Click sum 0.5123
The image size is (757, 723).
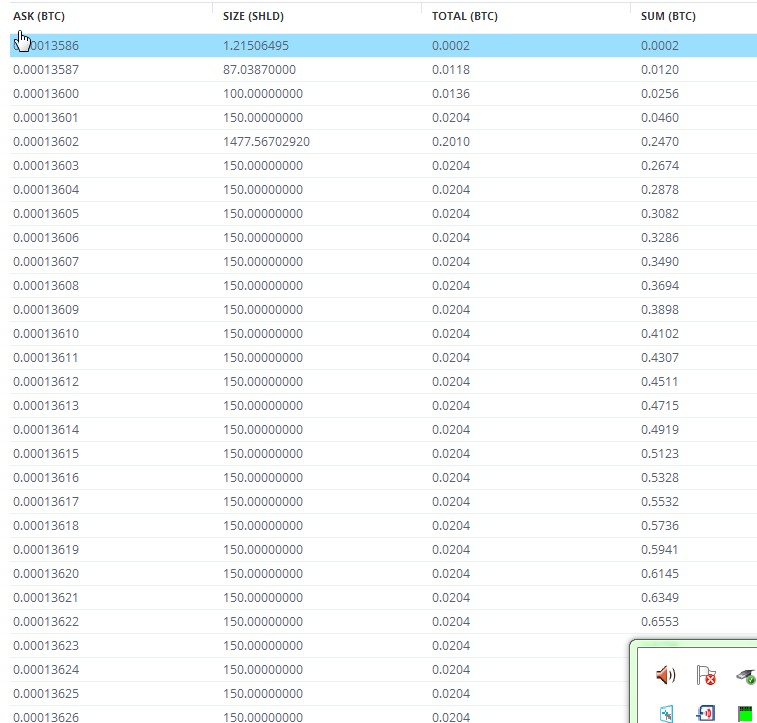660,454
